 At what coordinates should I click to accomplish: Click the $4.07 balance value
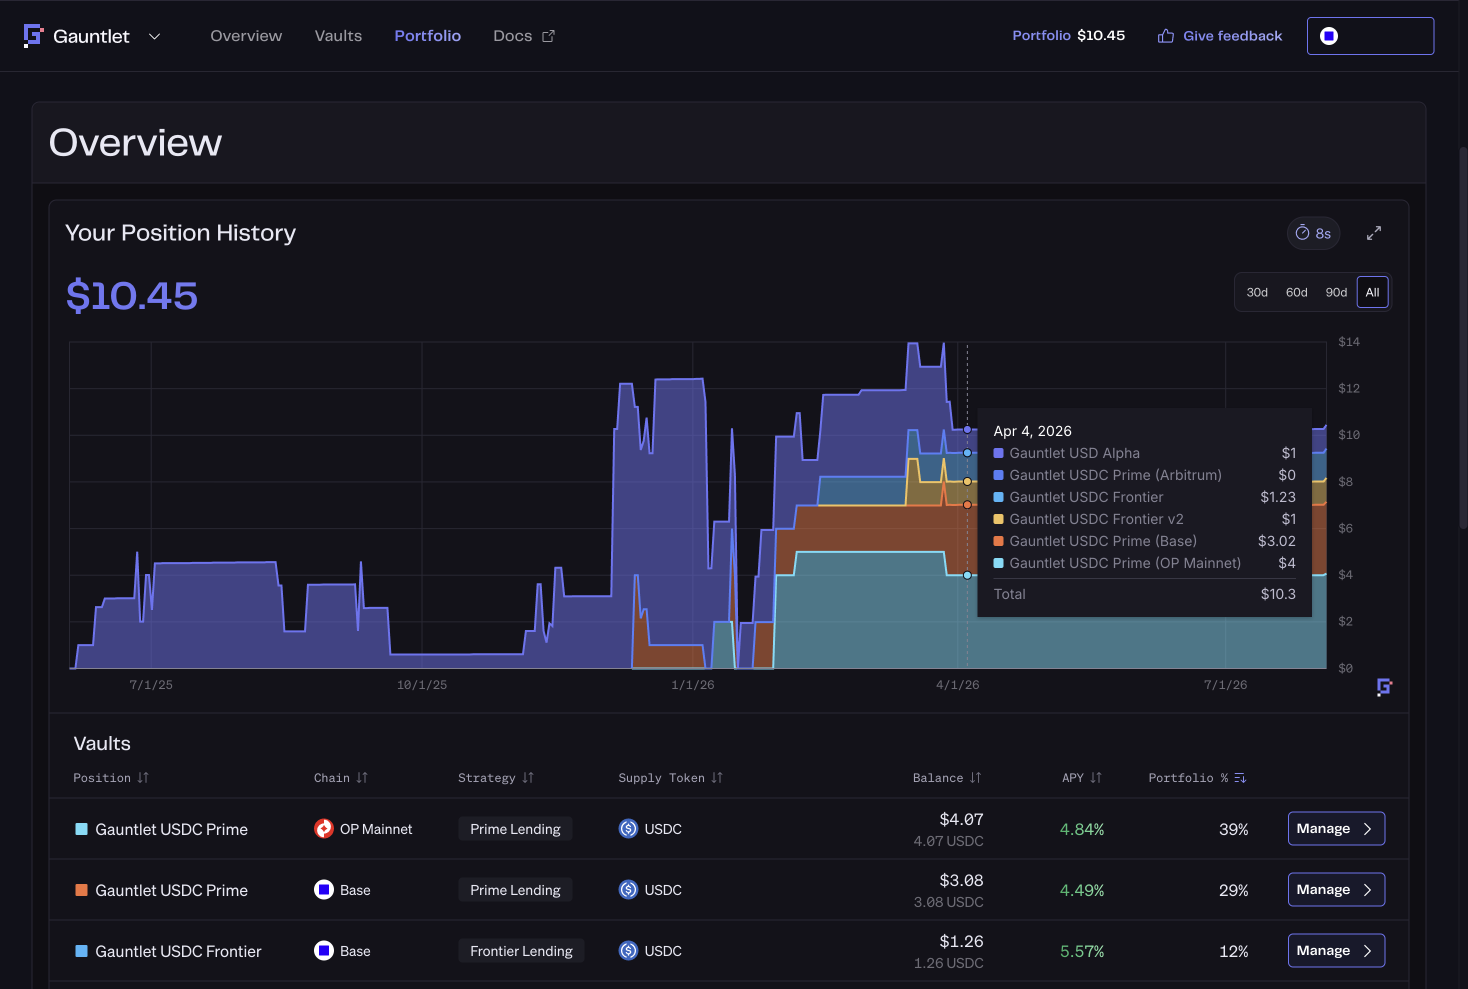pyautogui.click(x=961, y=820)
